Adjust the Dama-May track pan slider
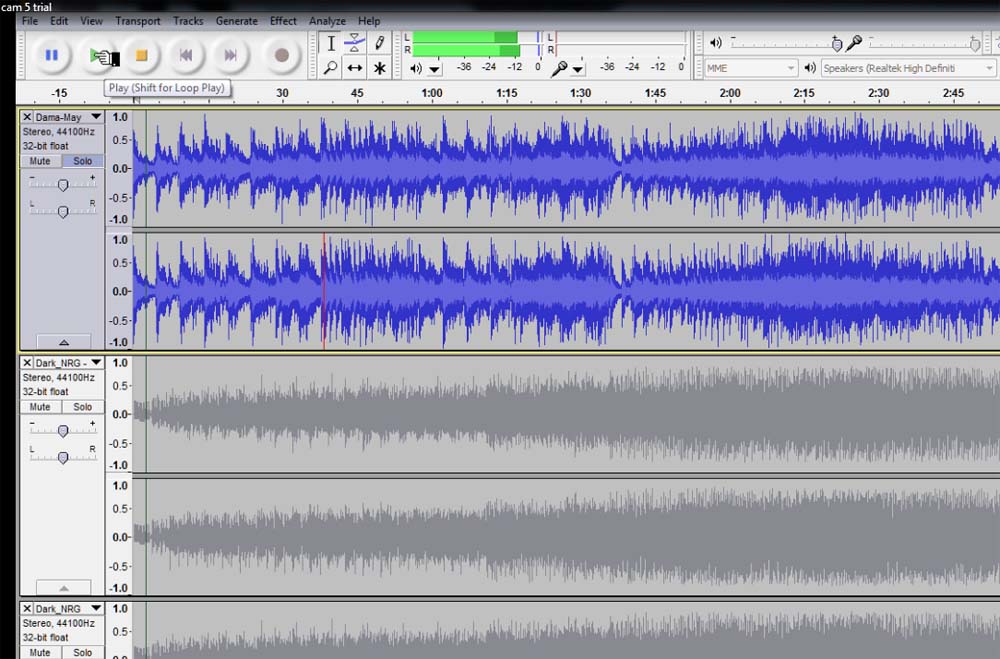The image size is (1000, 659). click(62, 211)
